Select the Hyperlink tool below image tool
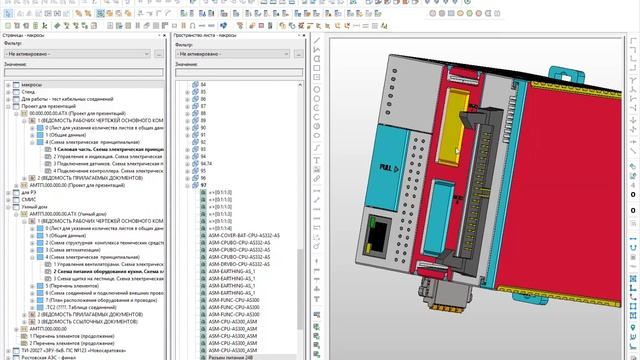640x360 pixels. (317, 178)
